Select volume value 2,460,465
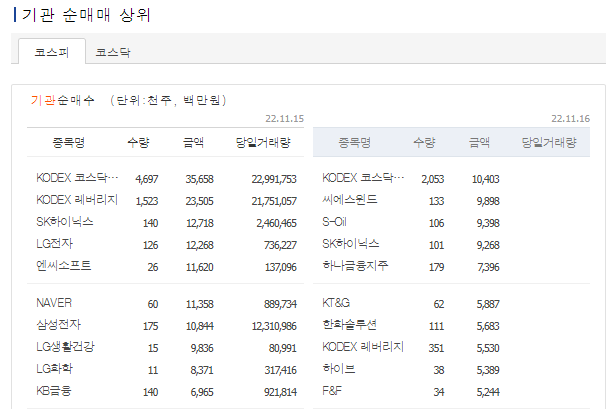This screenshot has height=409, width=612. click(x=276, y=223)
